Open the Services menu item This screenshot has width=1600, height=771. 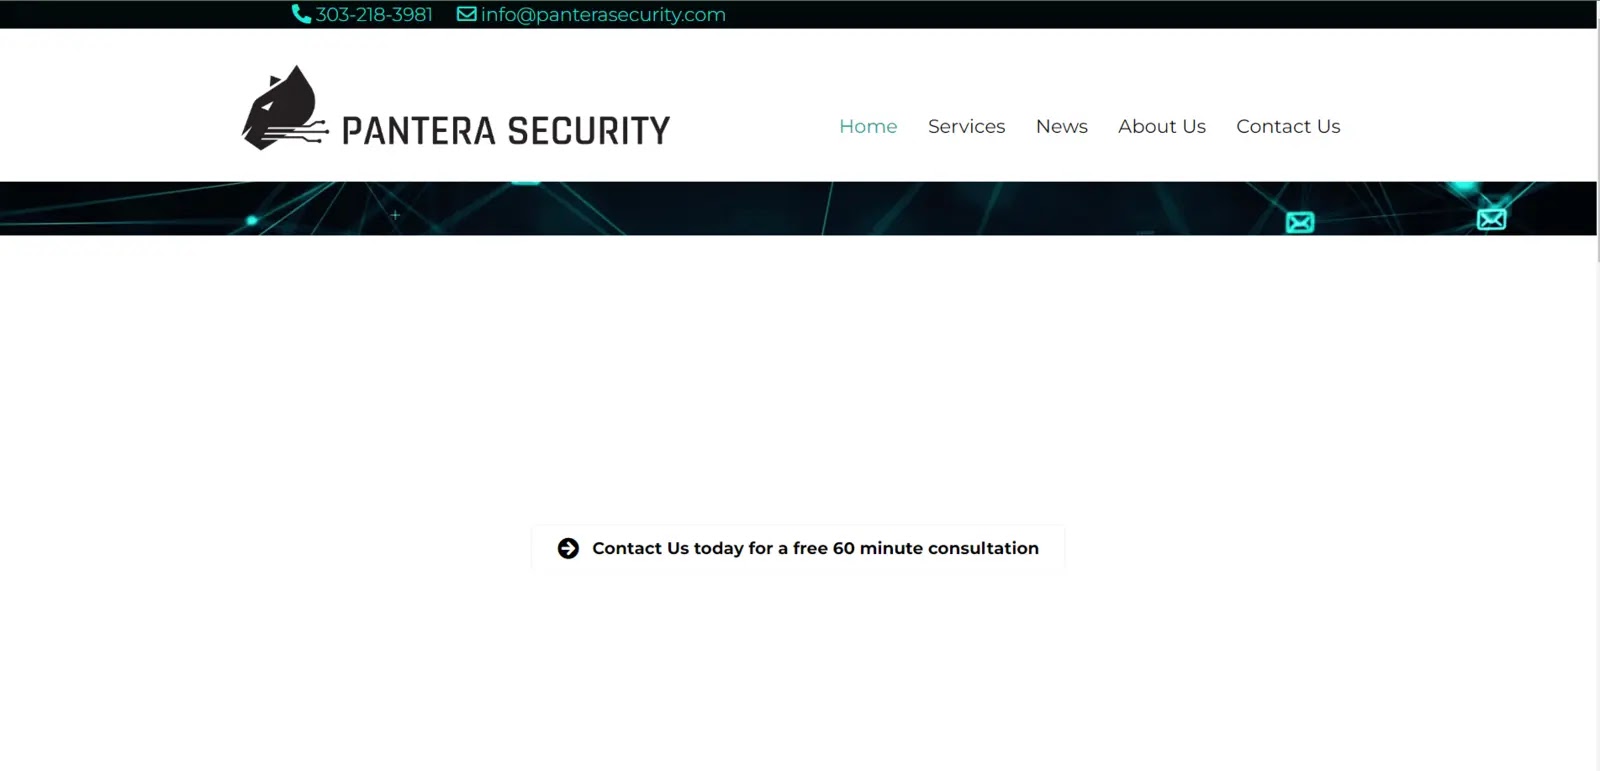(x=966, y=126)
